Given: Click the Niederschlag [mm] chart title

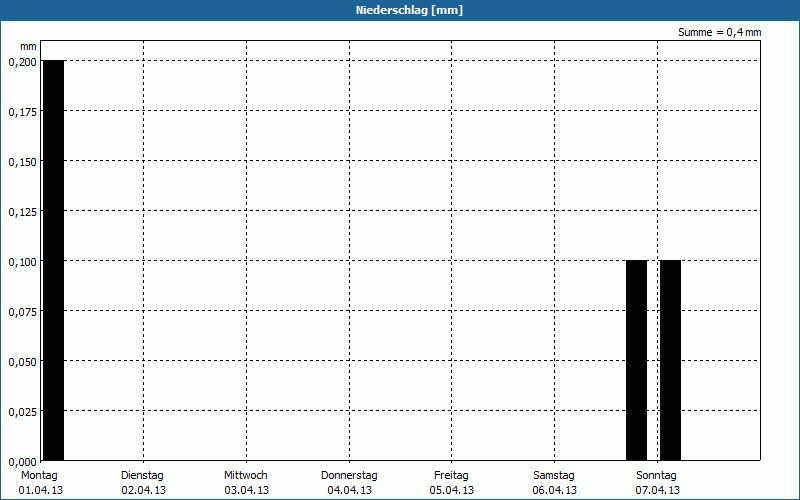Looking at the screenshot, I should [409, 10].
